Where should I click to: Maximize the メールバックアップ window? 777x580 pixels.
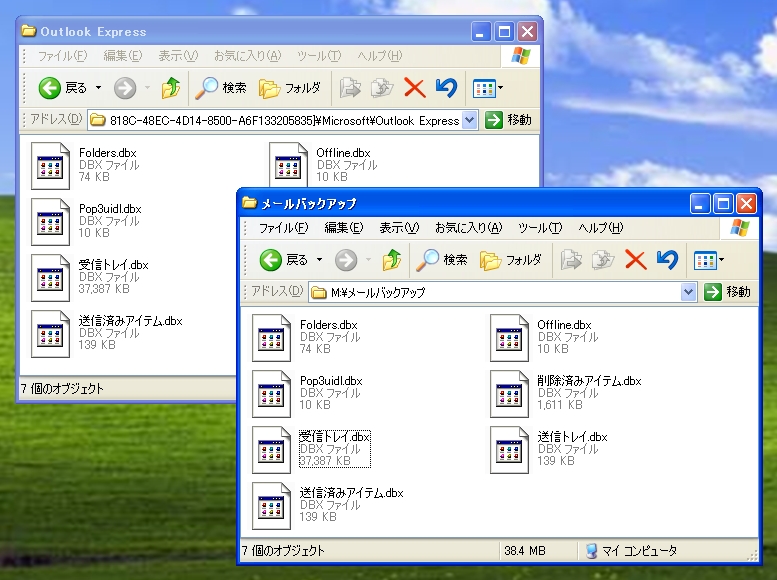point(723,204)
